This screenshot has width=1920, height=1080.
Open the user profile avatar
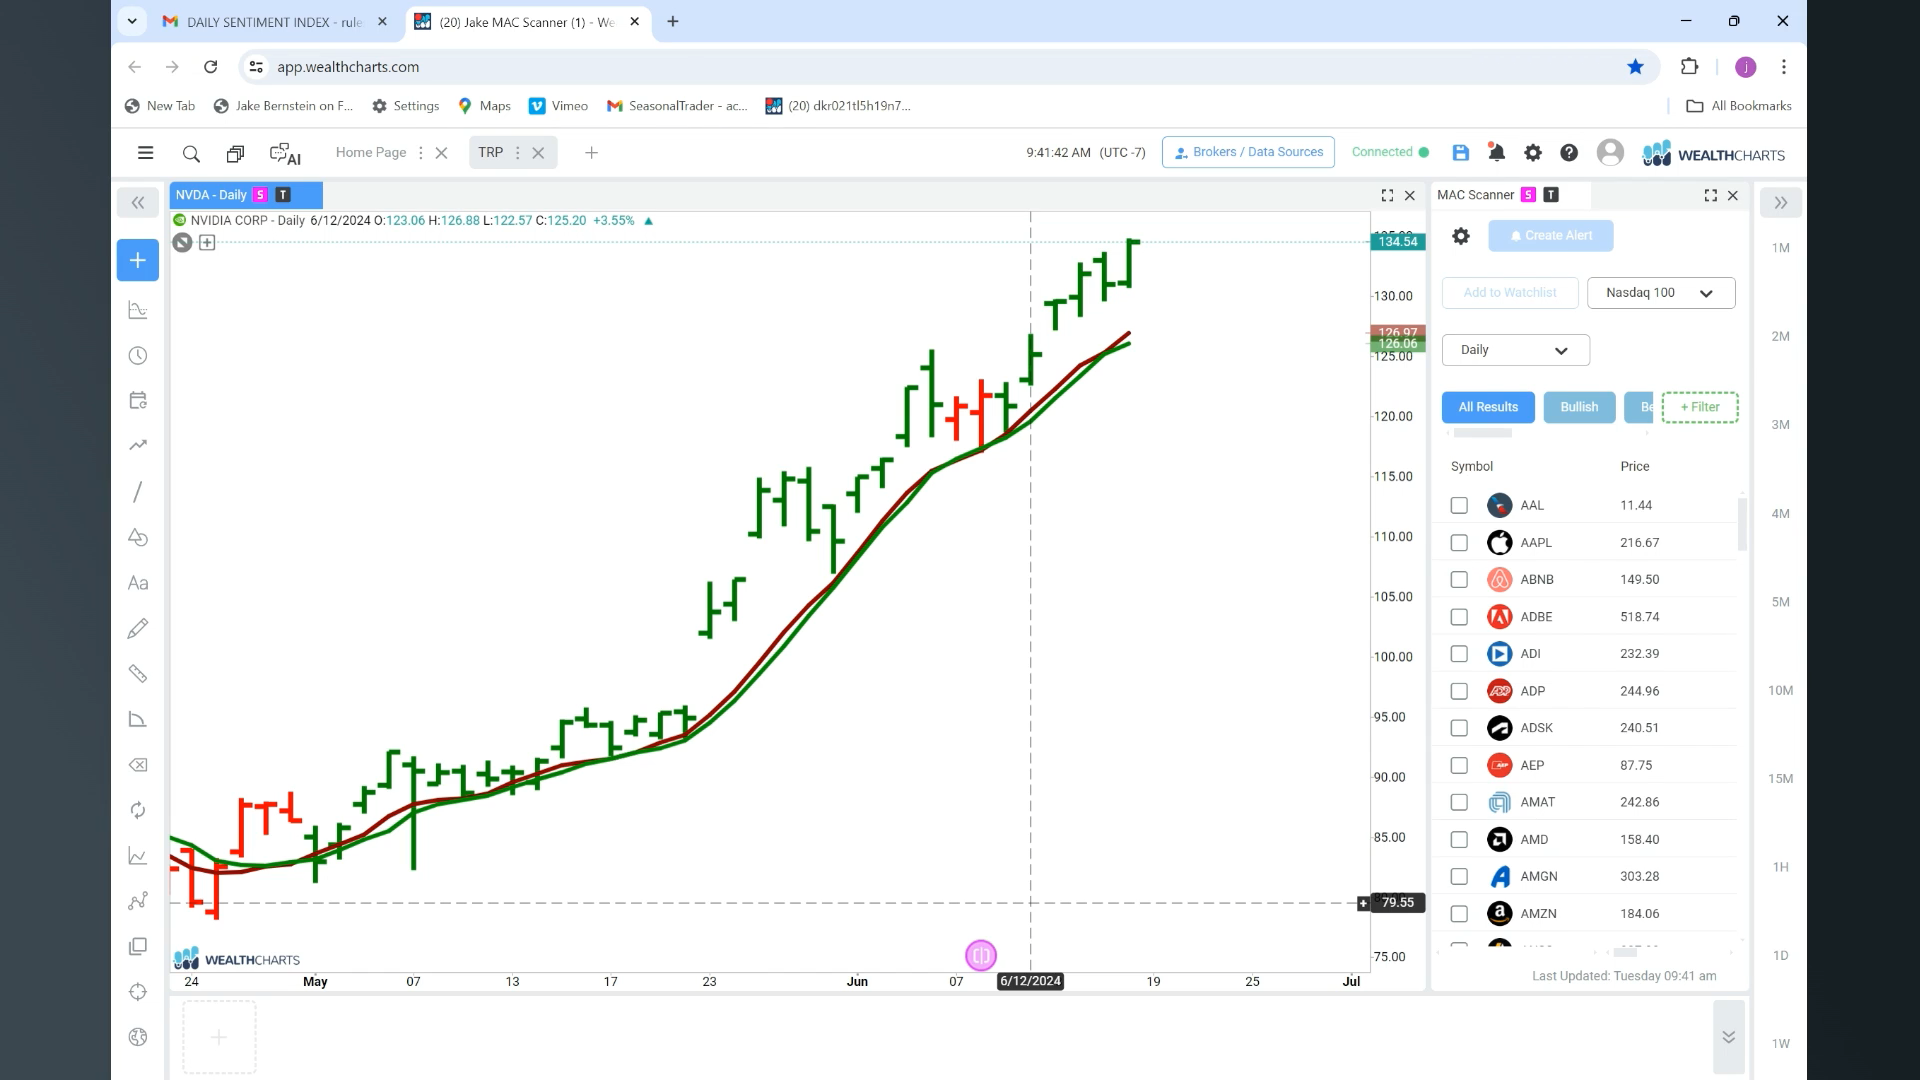tap(1610, 152)
